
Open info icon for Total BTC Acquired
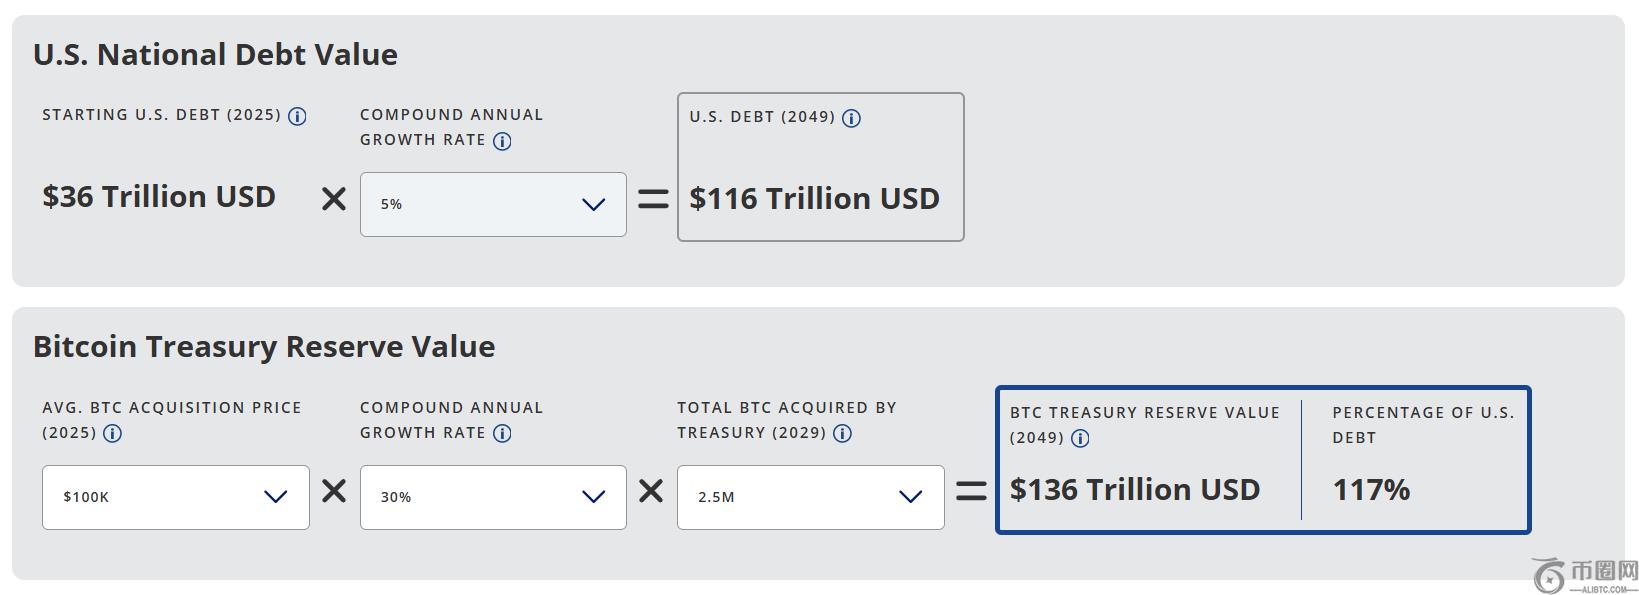point(842,434)
